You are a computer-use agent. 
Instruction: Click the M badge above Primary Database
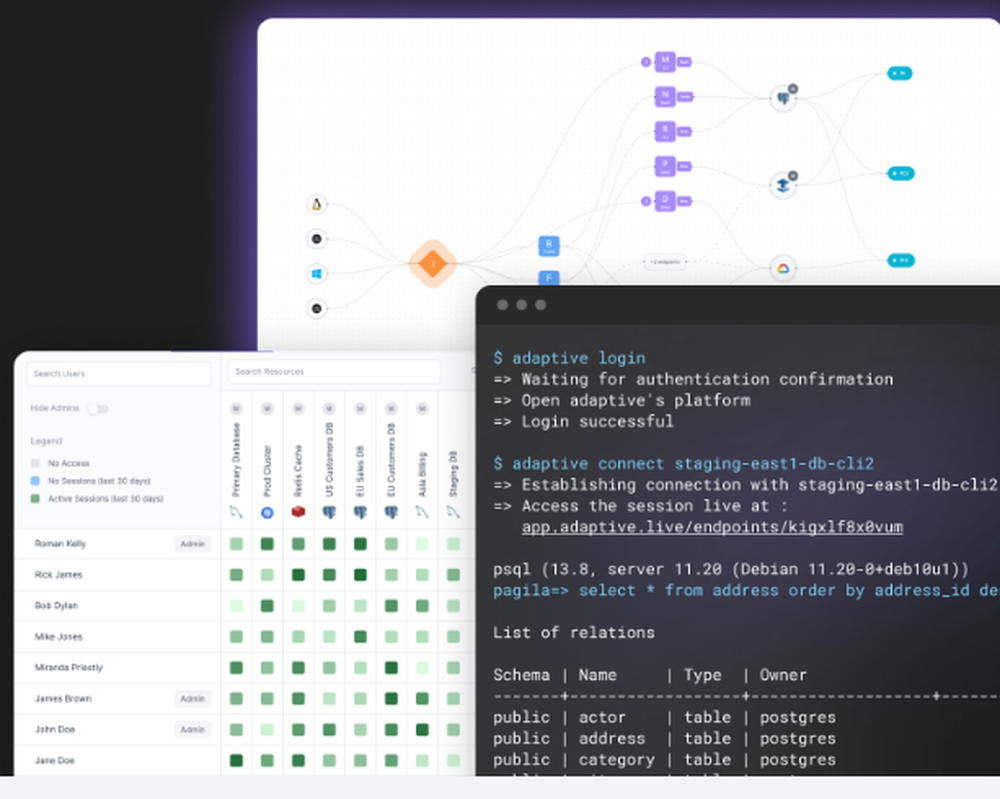236,408
